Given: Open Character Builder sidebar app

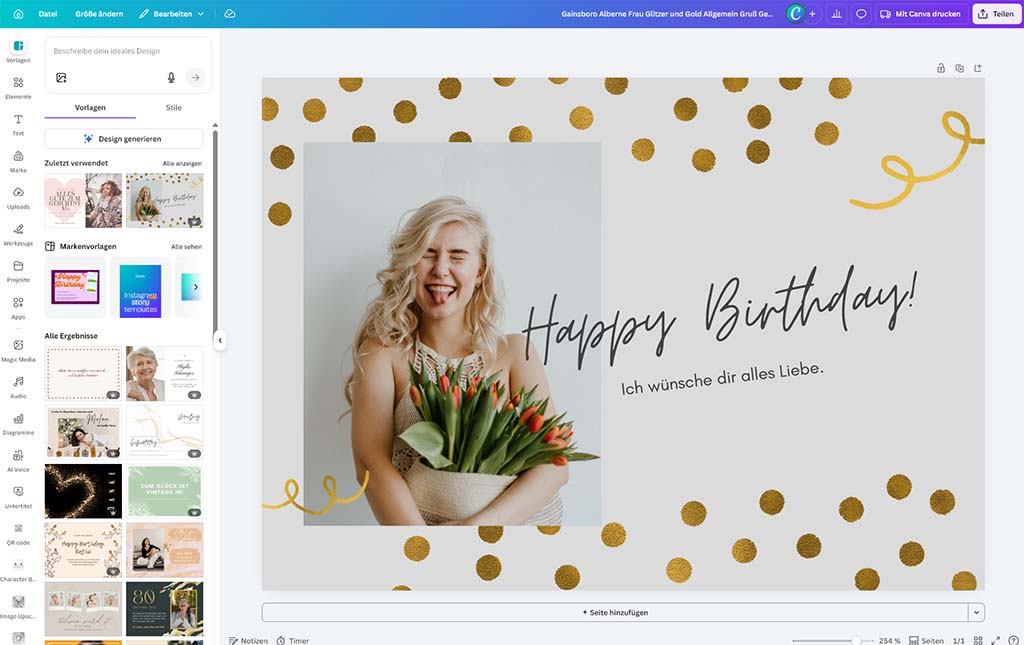Looking at the screenshot, I should tap(18, 570).
